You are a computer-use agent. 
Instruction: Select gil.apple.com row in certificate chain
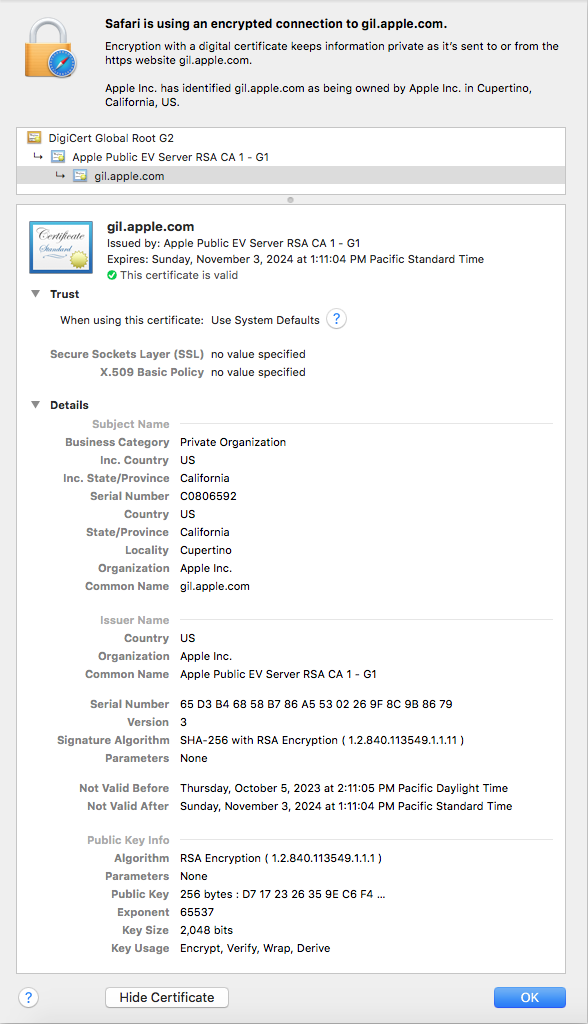point(291,176)
